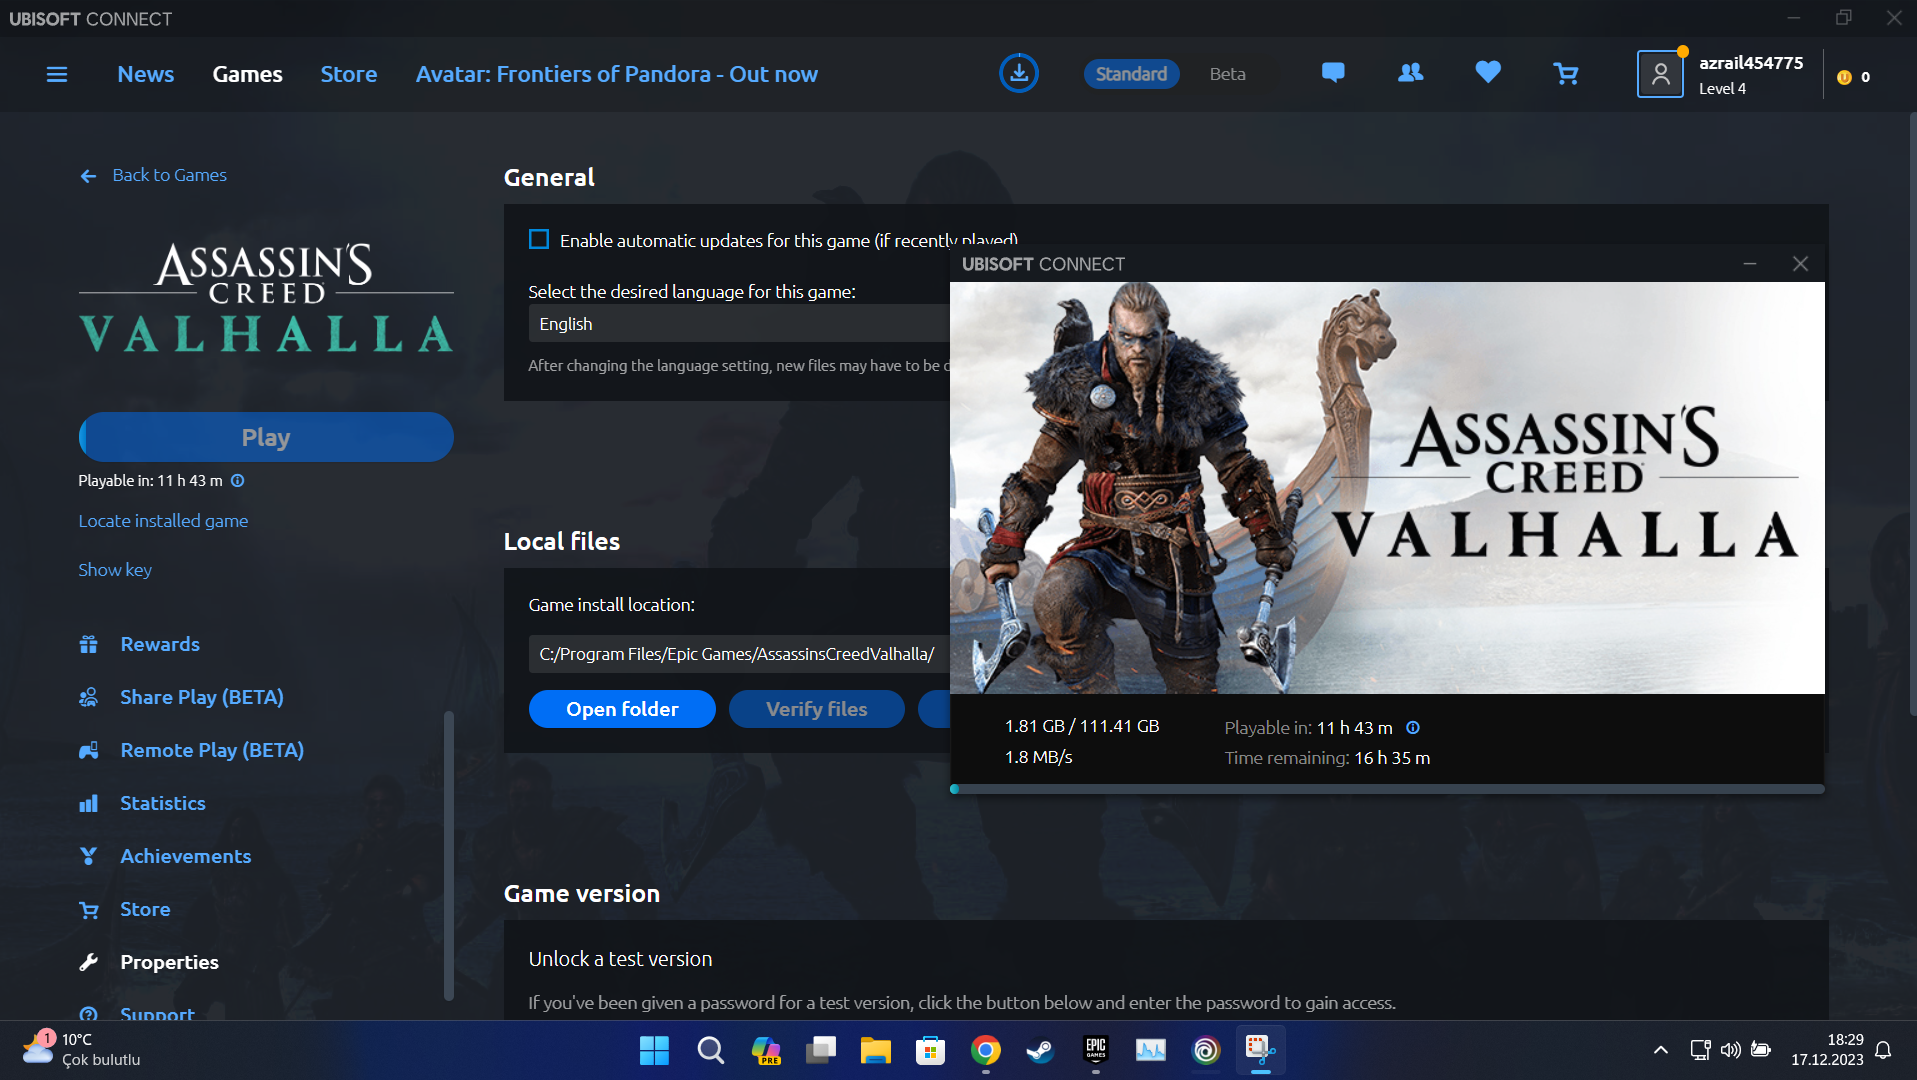Screen dimensions: 1917x1080
Task: Open Steam from taskbar
Action: pyautogui.click(x=1040, y=1050)
